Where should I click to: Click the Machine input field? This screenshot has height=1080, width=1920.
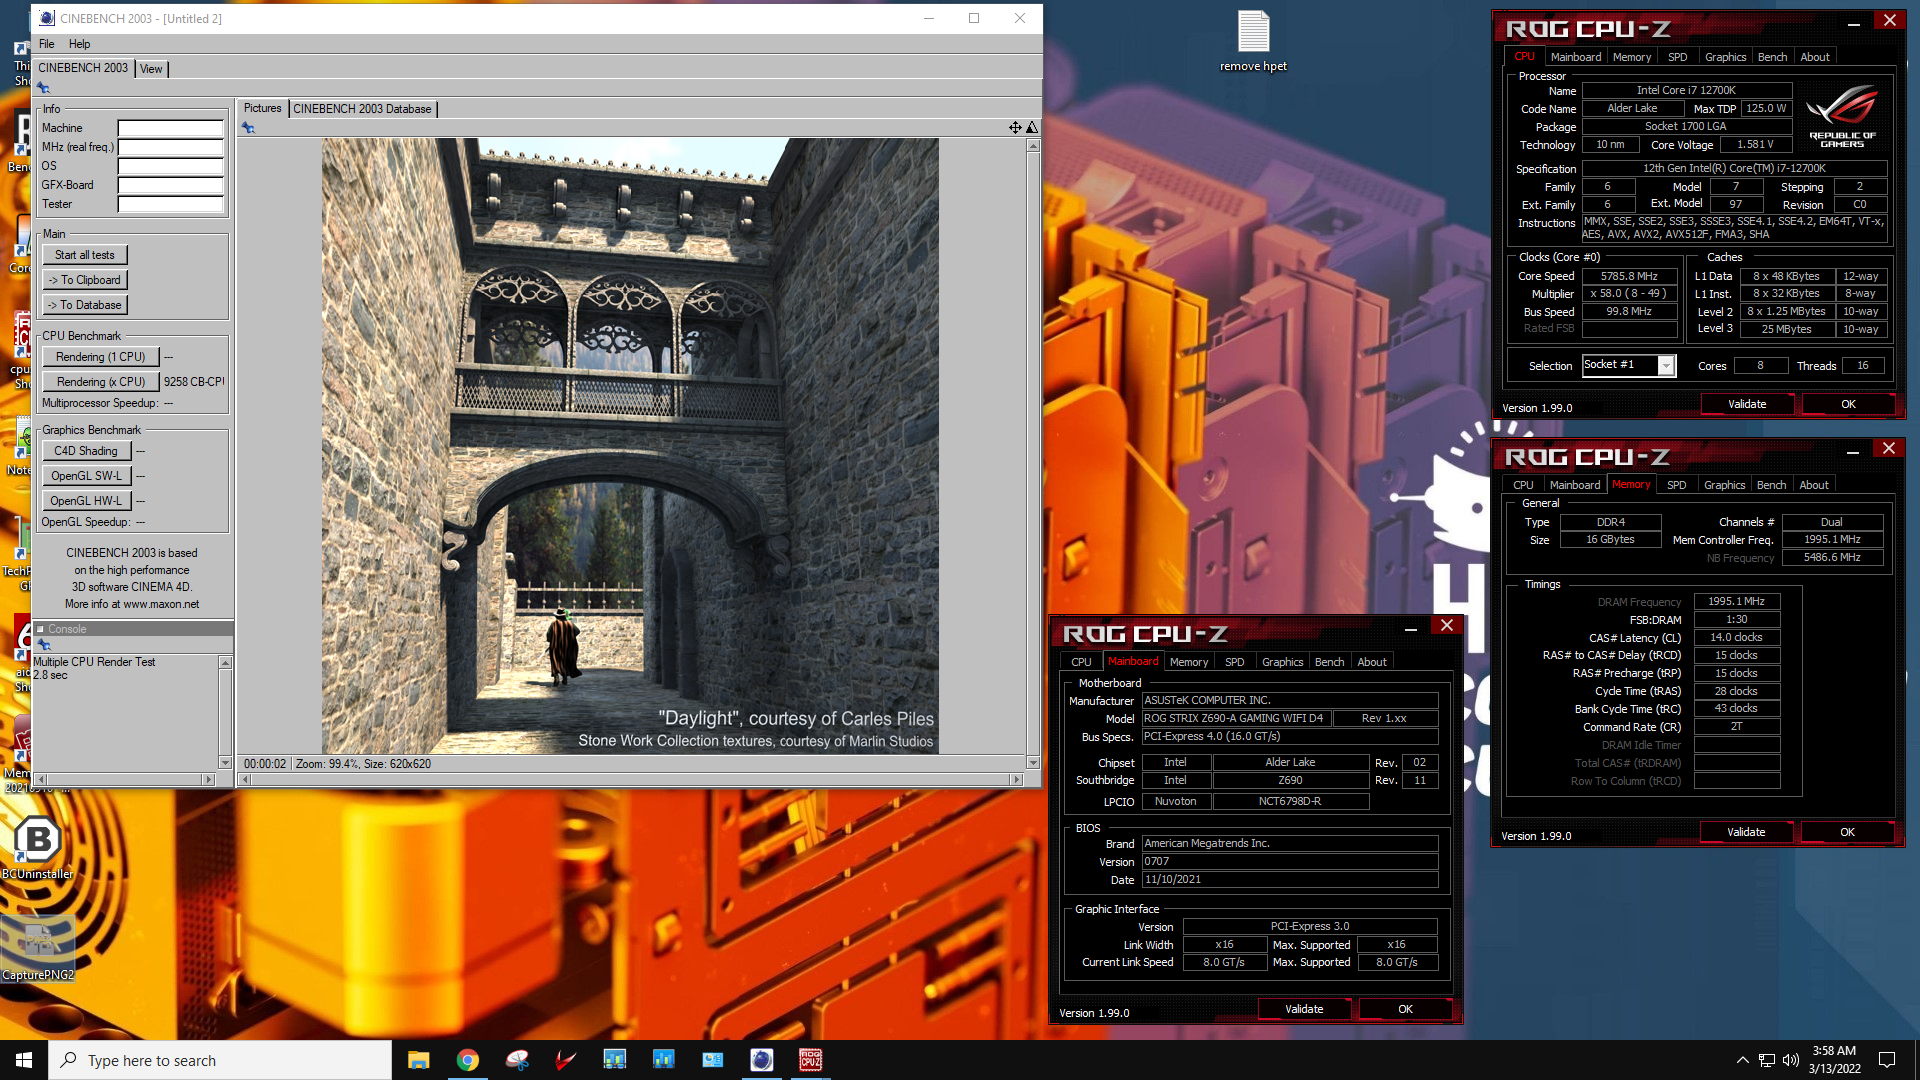pos(171,128)
